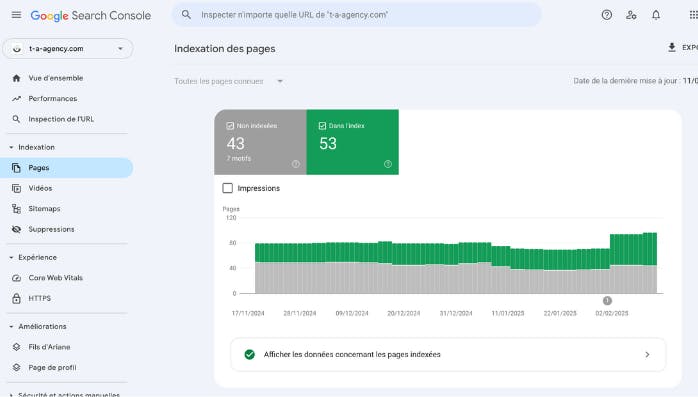The image size is (698, 397).
Task: Click the magnifier icon beside Inspection de l'URL
Action: tap(16, 119)
